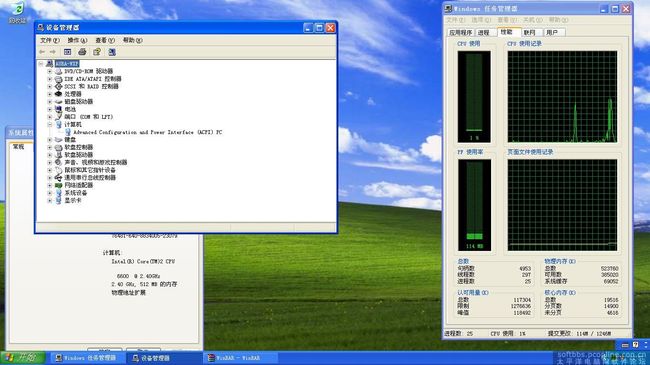The height and width of the screenshot is (365, 650).
Task: Click the show console tree toolbar icon
Action: coord(68,52)
